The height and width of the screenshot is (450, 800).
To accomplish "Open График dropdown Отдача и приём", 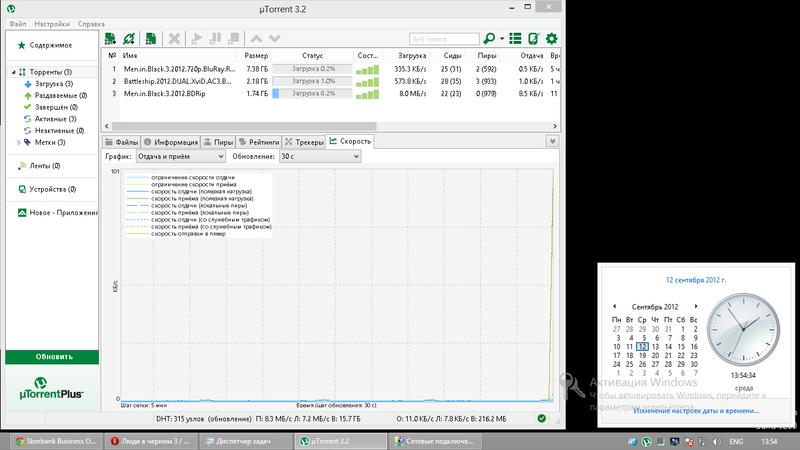I will (180, 157).
